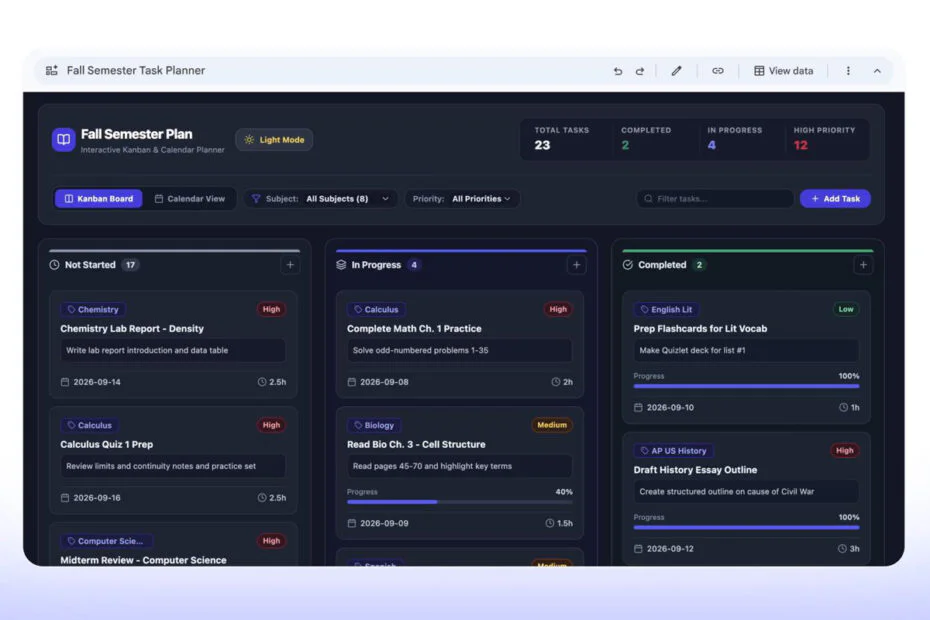Click the Total Tasks 23 stat
930x620 pixels.
coord(562,139)
